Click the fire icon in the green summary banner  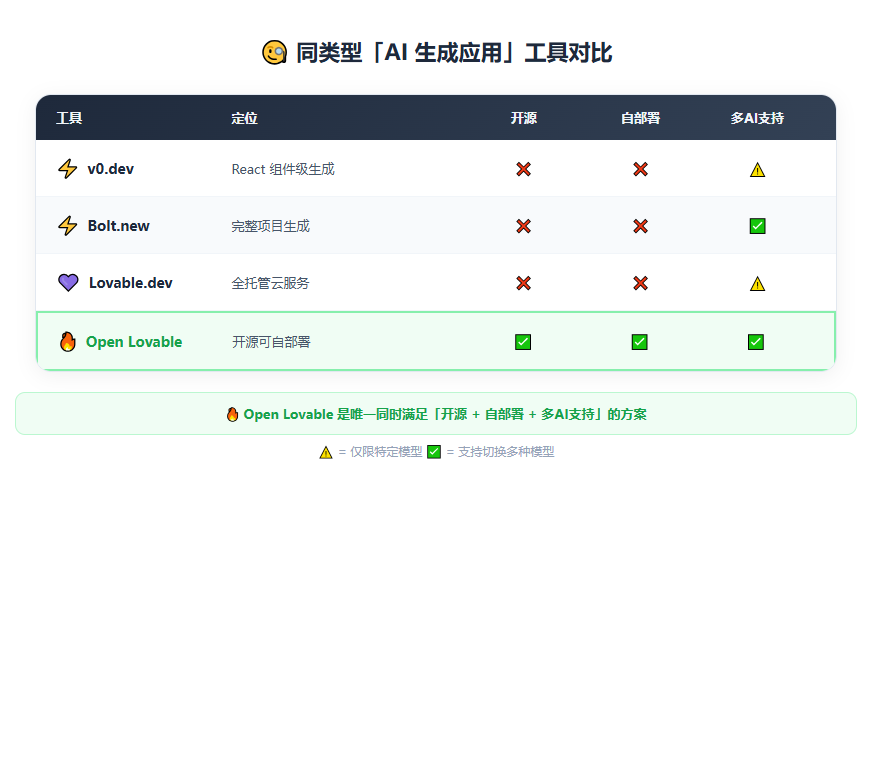pos(232,414)
